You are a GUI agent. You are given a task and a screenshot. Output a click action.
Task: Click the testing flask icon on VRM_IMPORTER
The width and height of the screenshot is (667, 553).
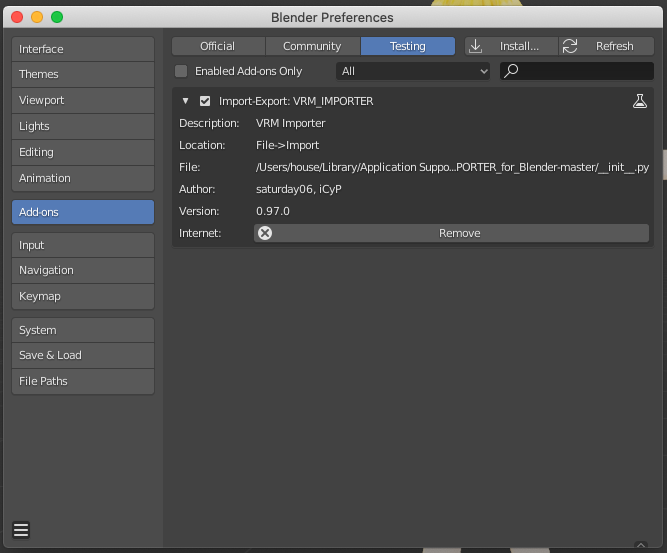[640, 101]
